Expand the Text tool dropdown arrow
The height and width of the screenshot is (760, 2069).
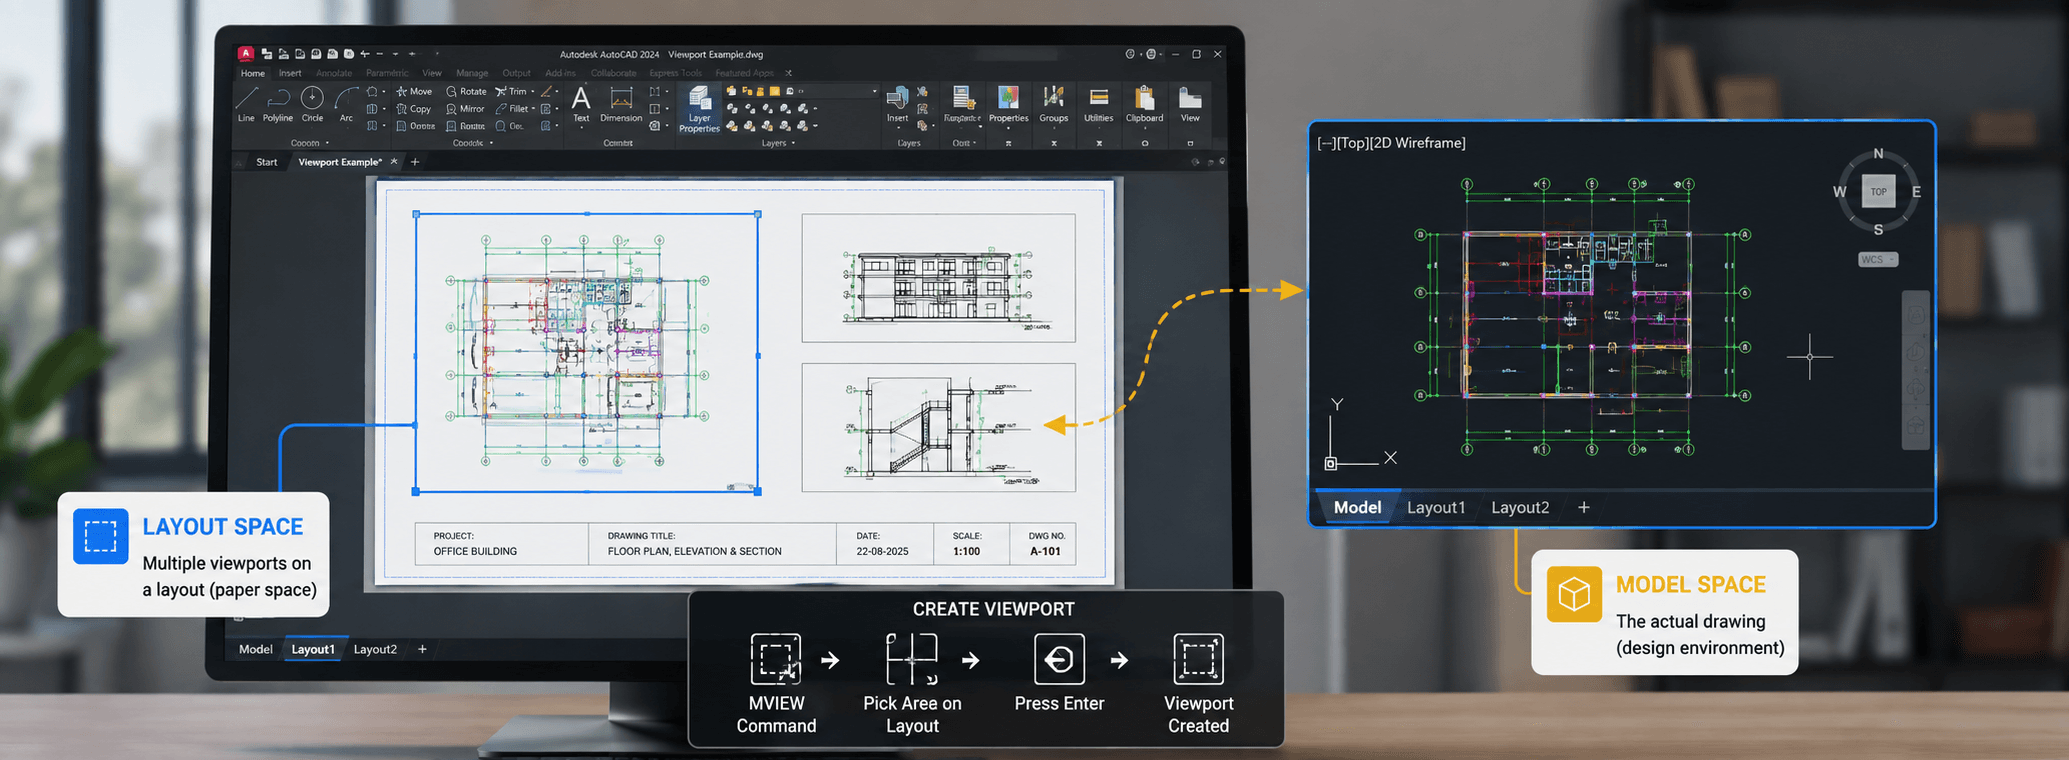tap(581, 127)
